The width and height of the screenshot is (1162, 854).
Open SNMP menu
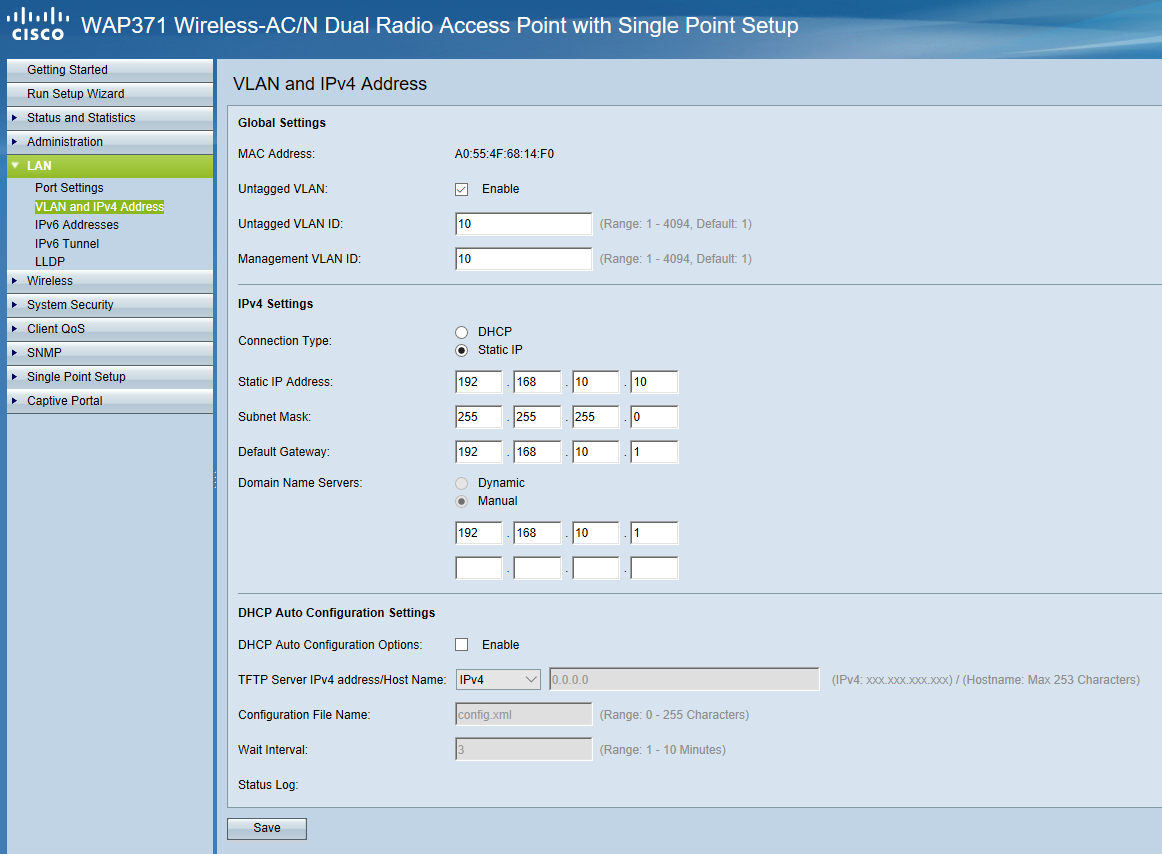point(110,353)
